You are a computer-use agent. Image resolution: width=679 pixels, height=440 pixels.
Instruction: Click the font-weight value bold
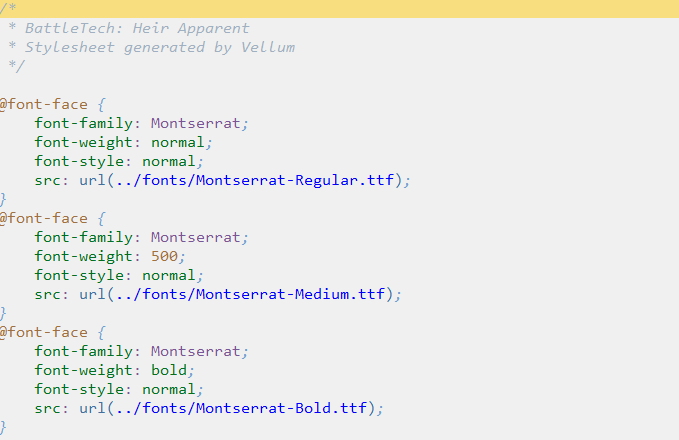[168, 370]
